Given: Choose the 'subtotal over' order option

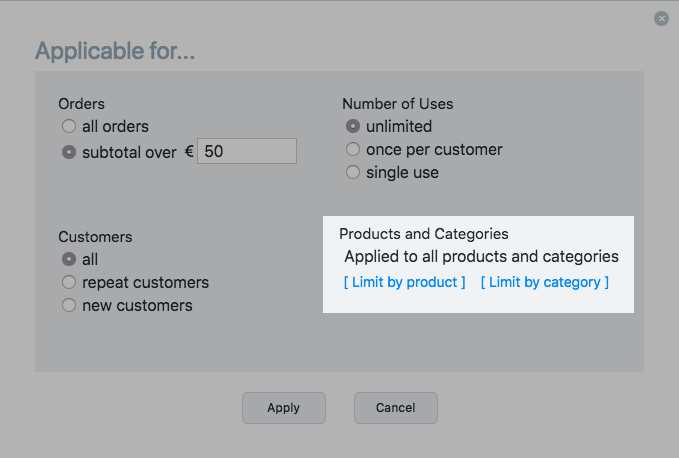Looking at the screenshot, I should click(68, 152).
